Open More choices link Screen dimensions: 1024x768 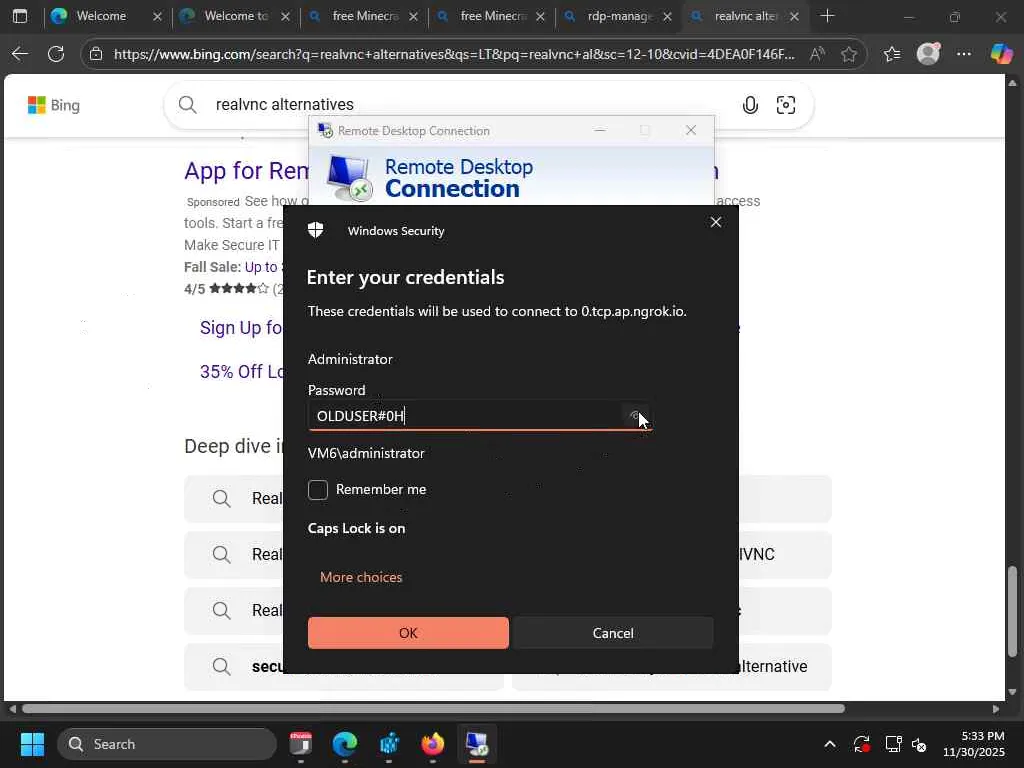pos(360,577)
